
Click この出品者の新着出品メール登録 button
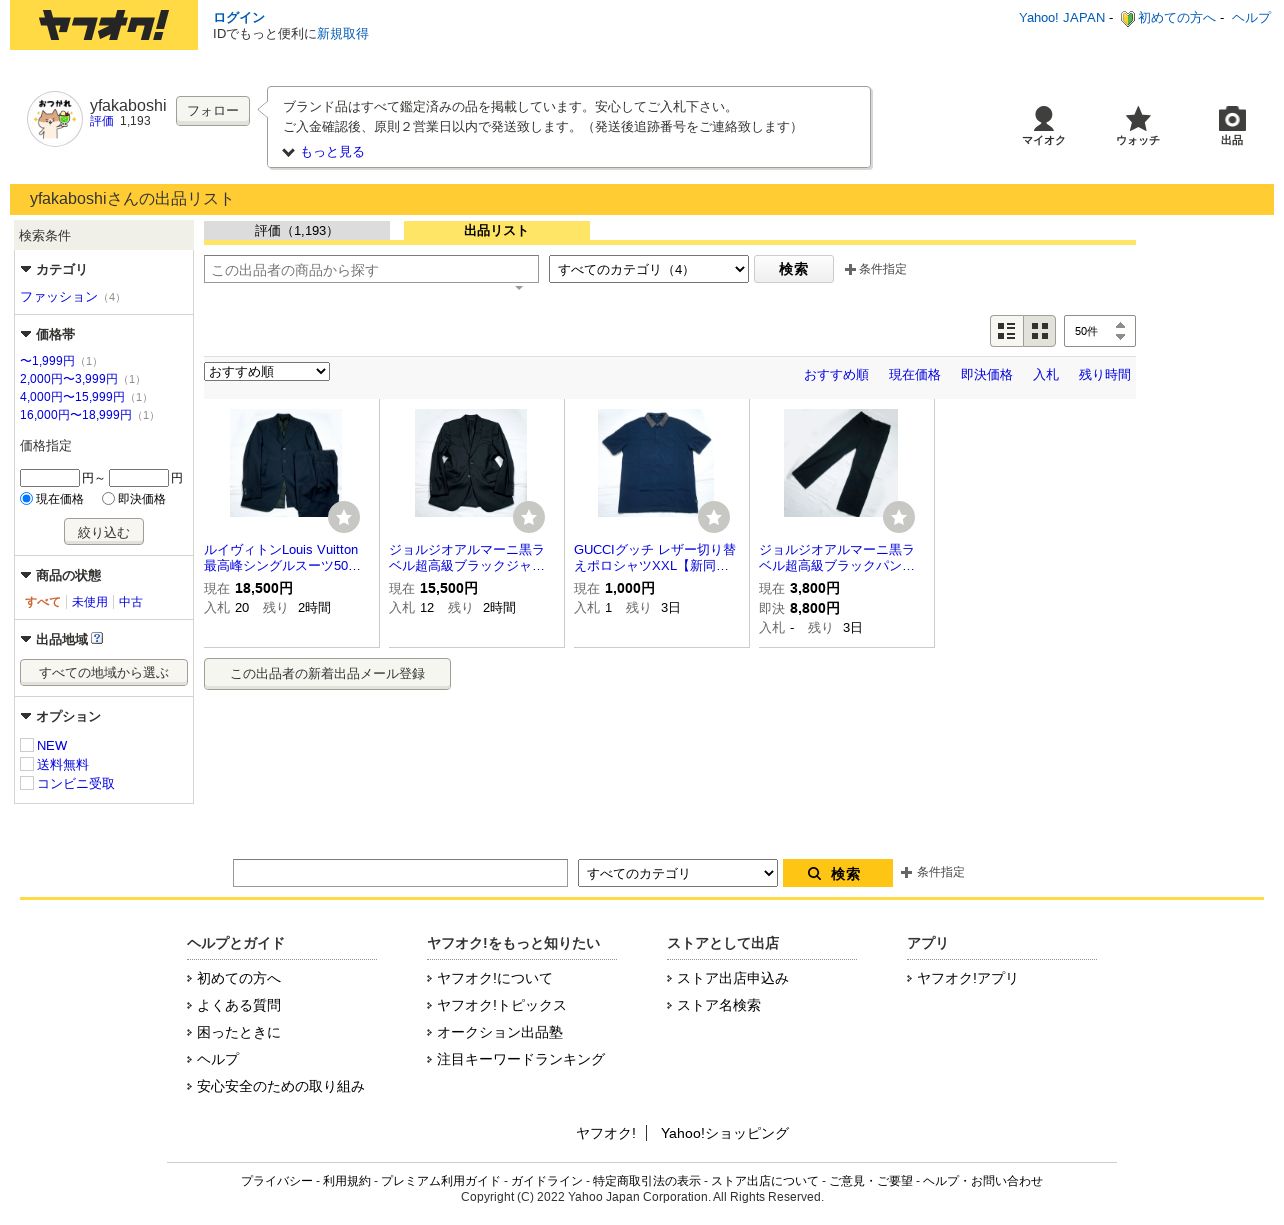327,674
